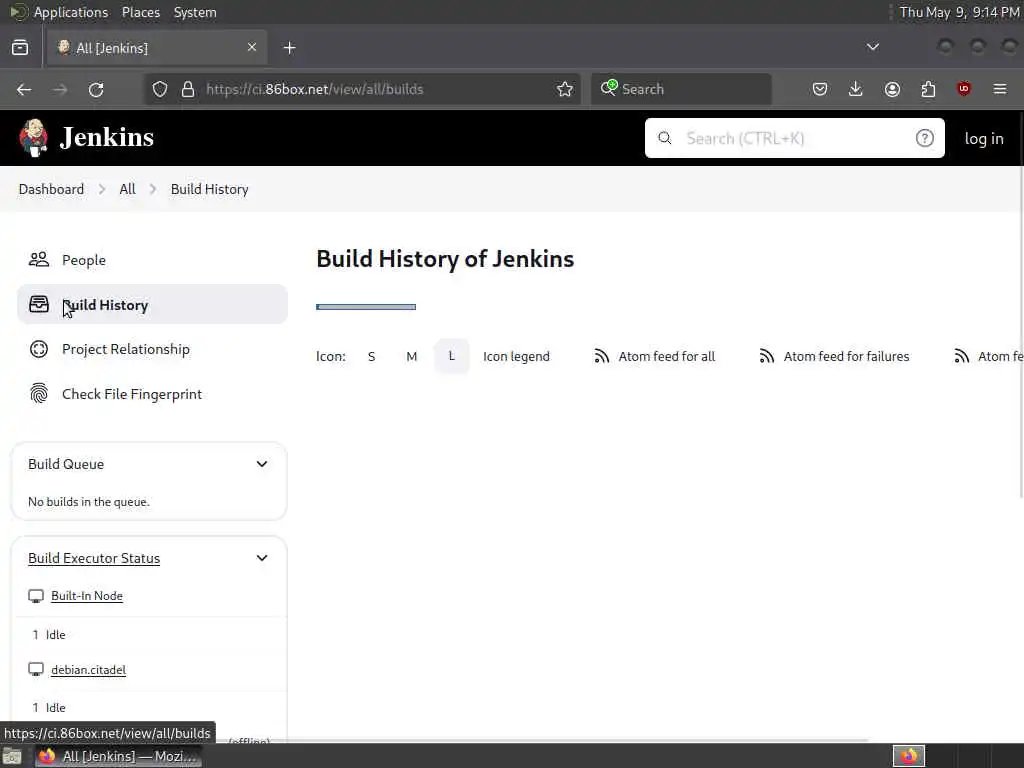Click the clock in the top panel

click(959, 12)
